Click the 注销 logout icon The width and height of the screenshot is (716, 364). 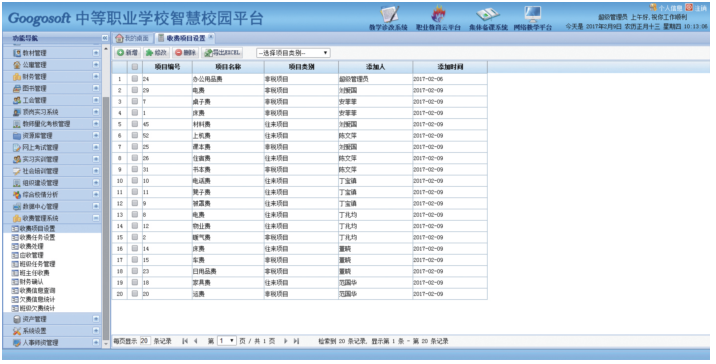tap(689, 7)
